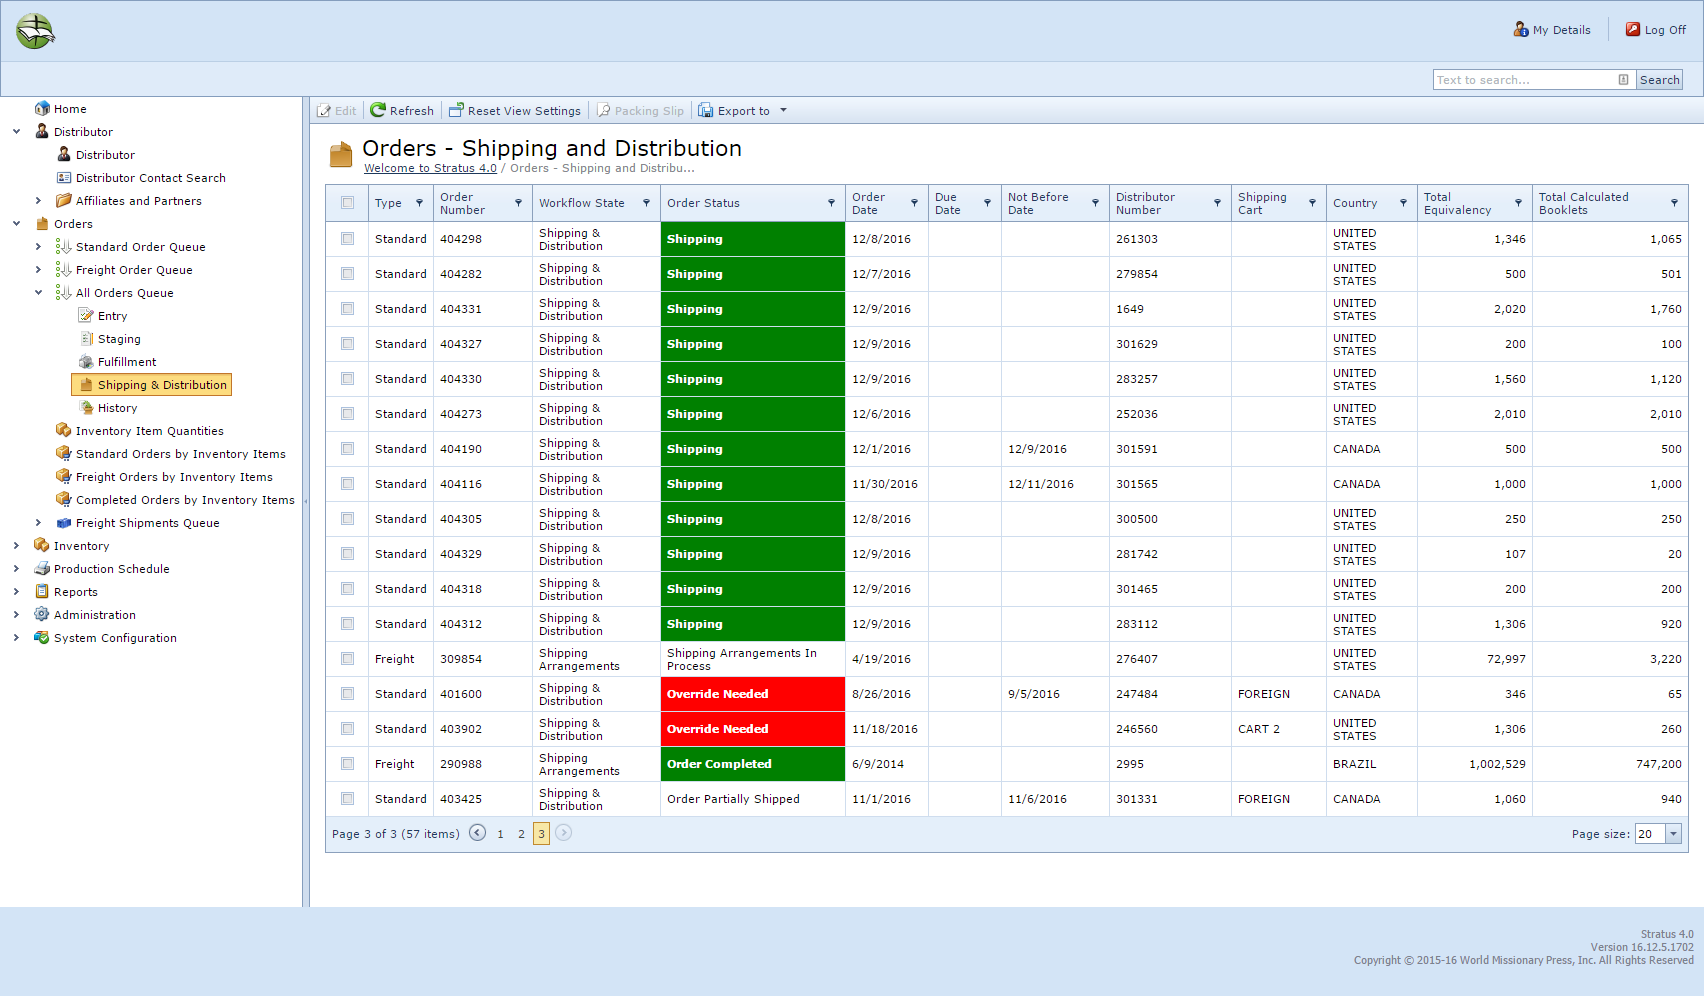Screen dimensions: 1704x996
Task: Tick checkbox for order 401600
Action: pos(347,693)
